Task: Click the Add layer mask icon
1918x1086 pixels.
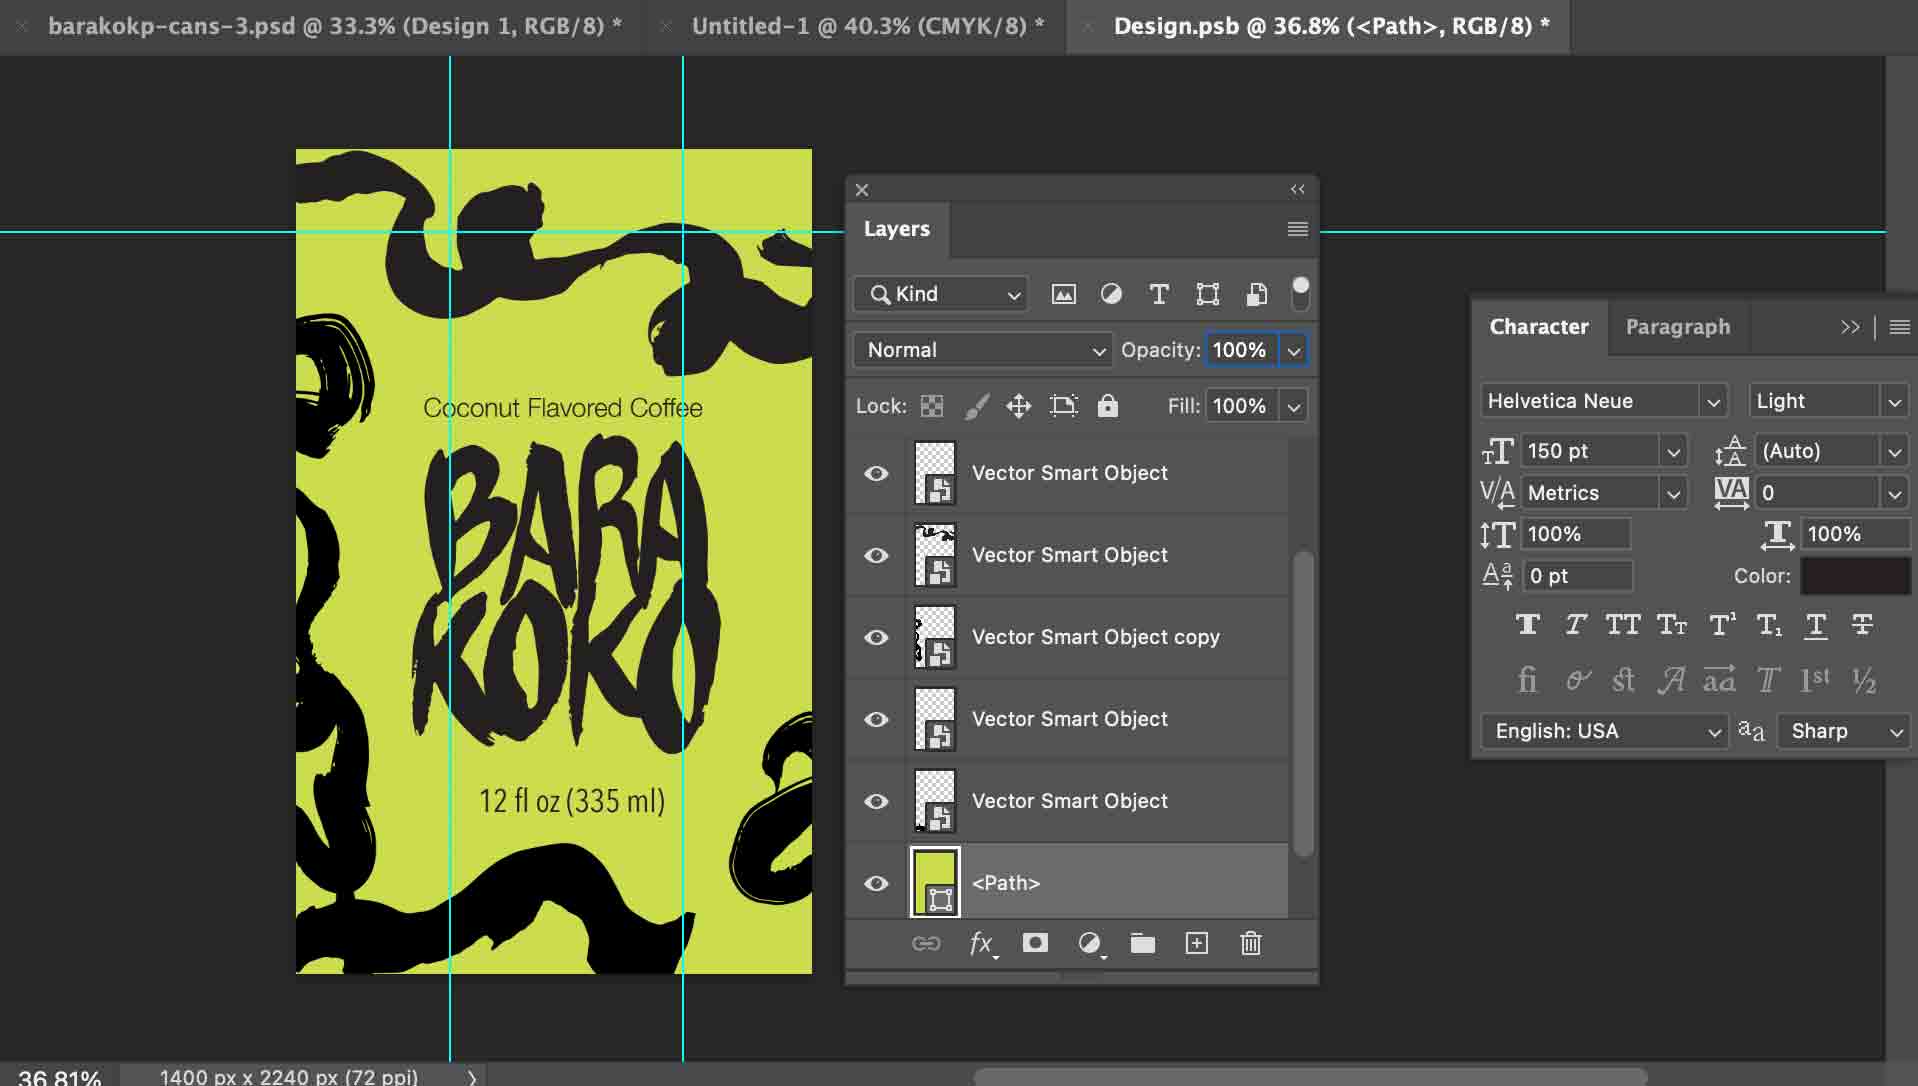Action: [x=1035, y=943]
